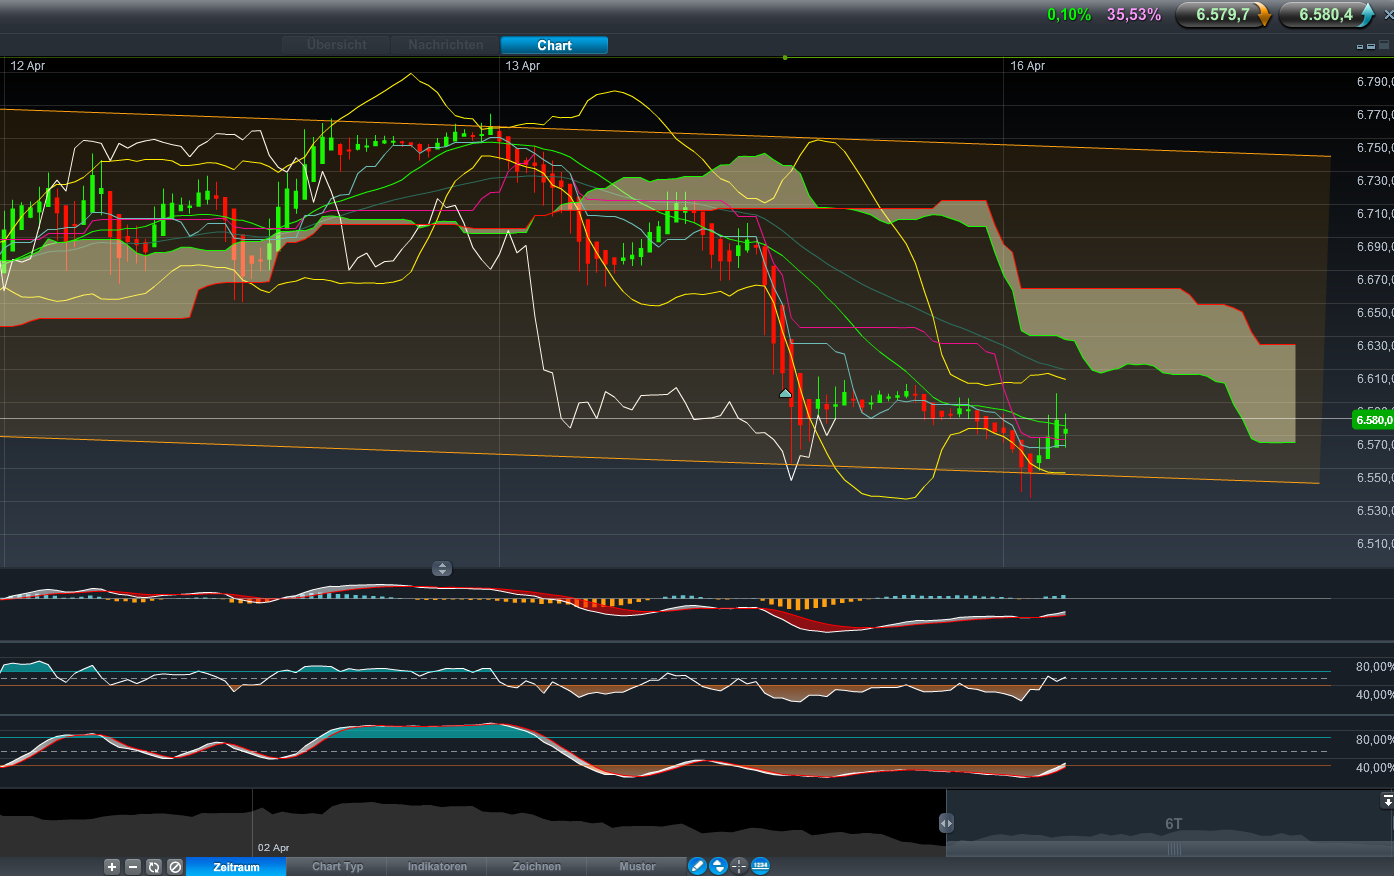Close the panel with the X button
This screenshot has height=876, width=1394.
1388,15
